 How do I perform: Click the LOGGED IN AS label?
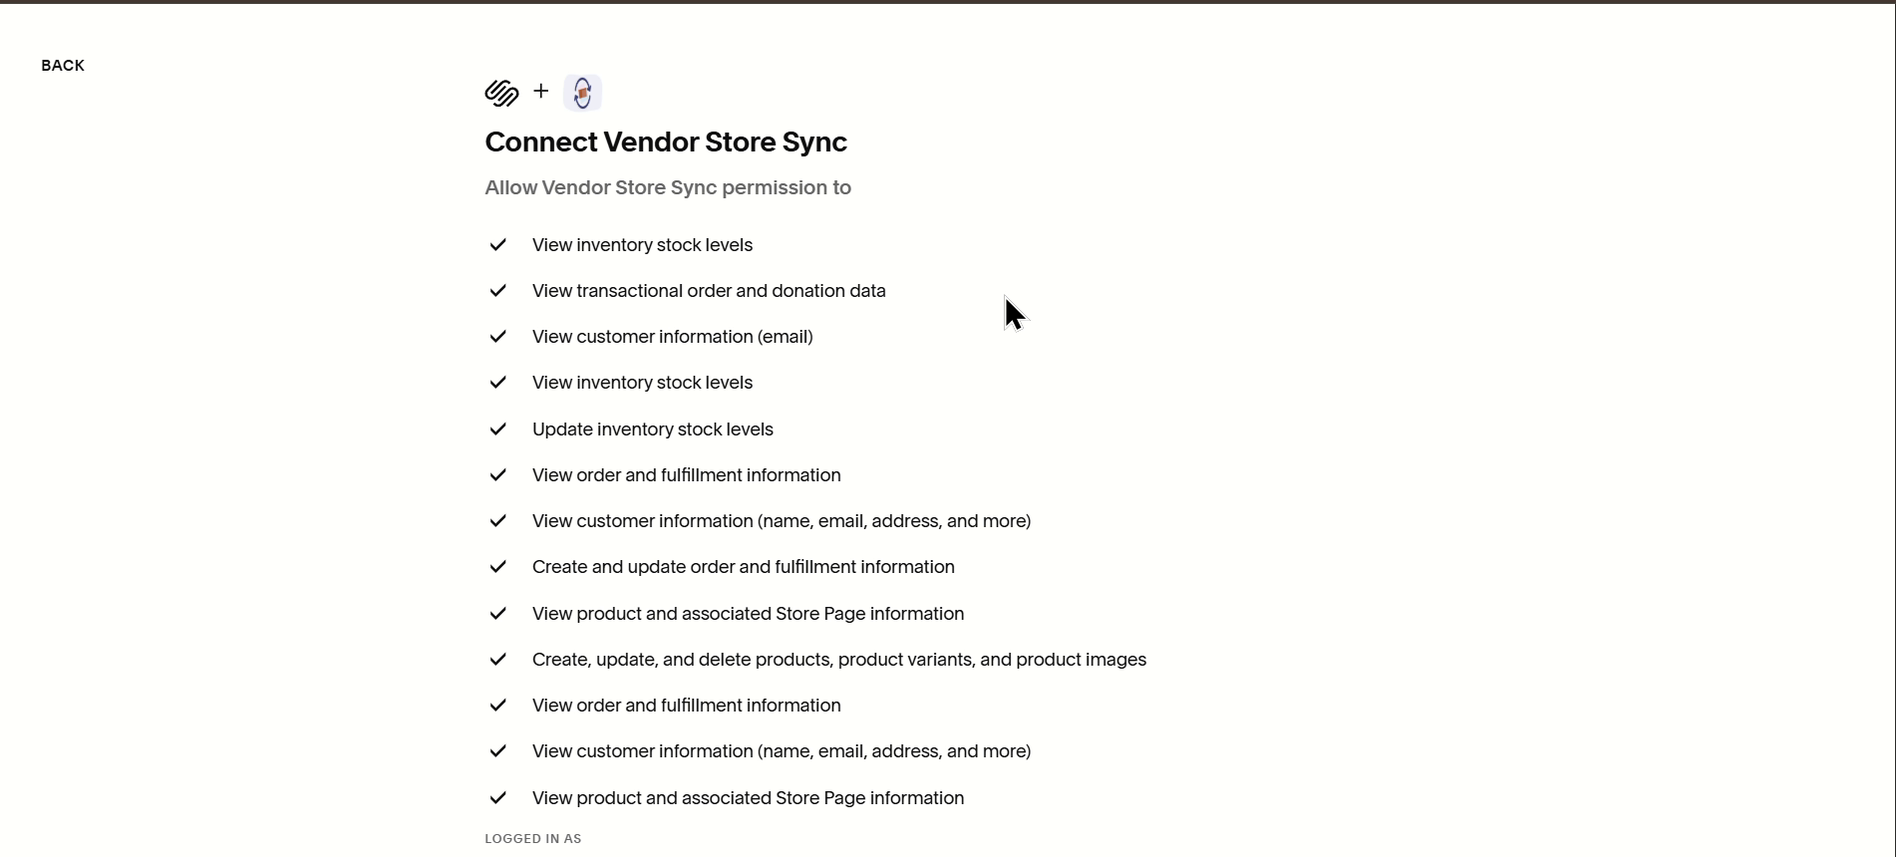tap(533, 839)
